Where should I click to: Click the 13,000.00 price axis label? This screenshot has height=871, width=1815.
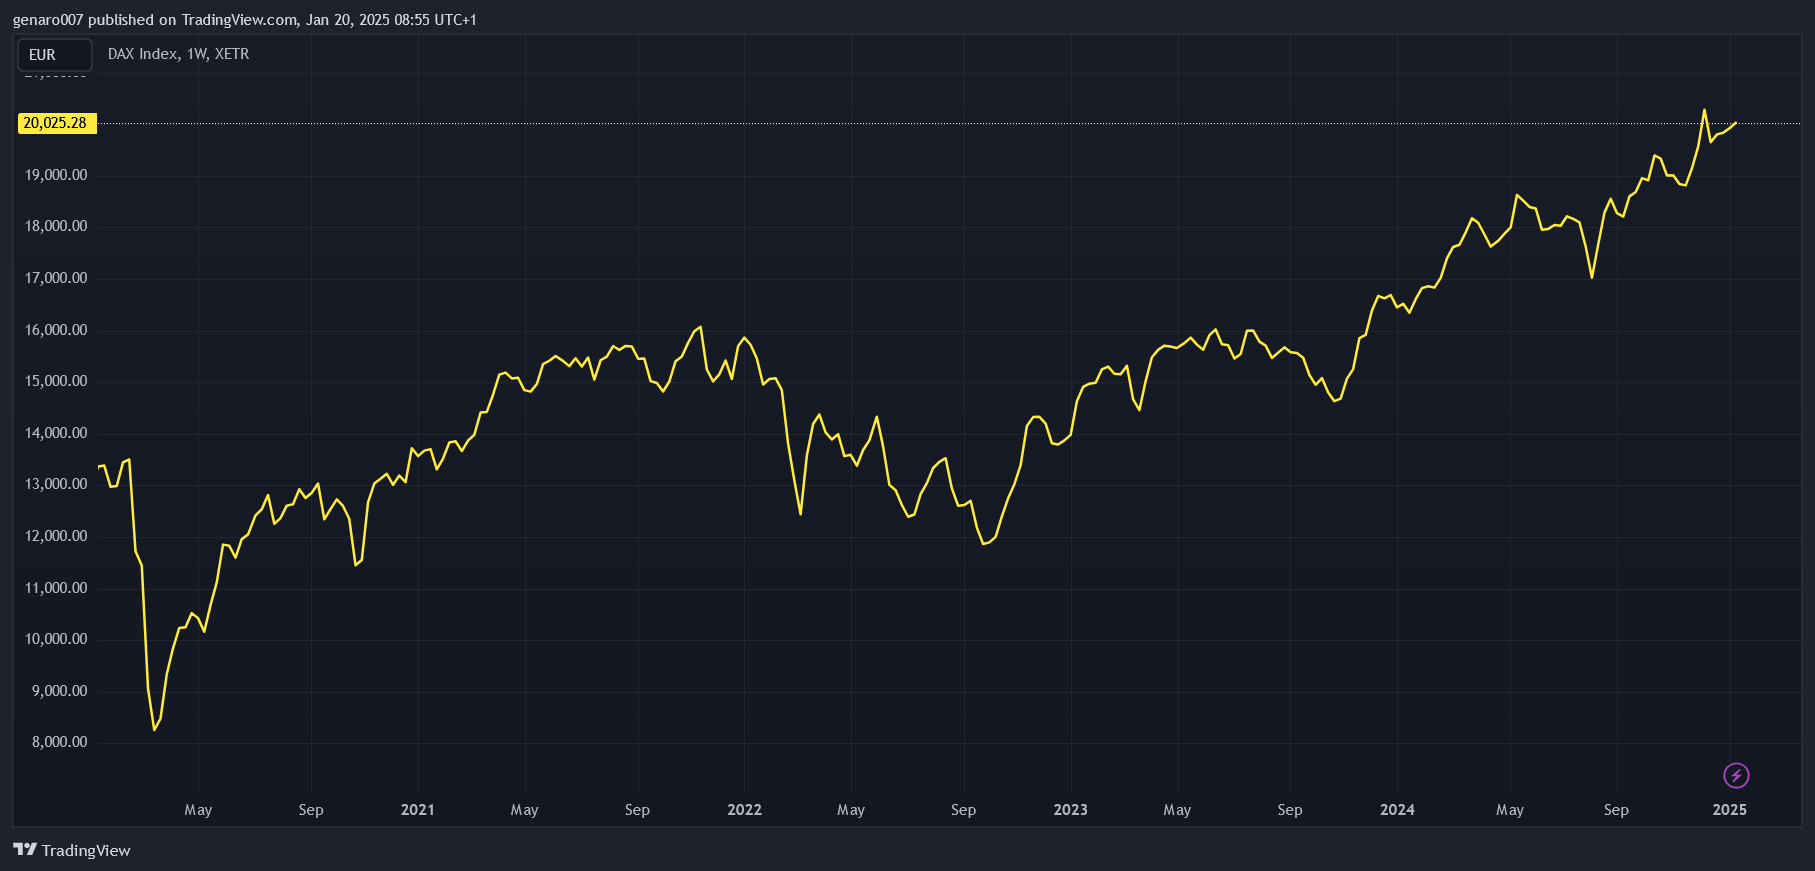click(x=56, y=484)
